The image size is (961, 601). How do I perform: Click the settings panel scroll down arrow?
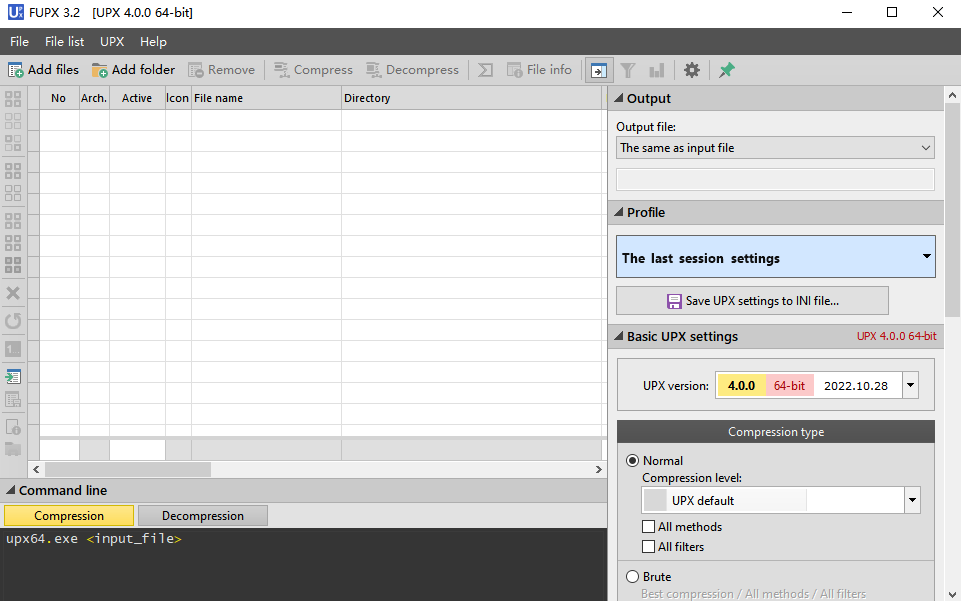click(952, 594)
